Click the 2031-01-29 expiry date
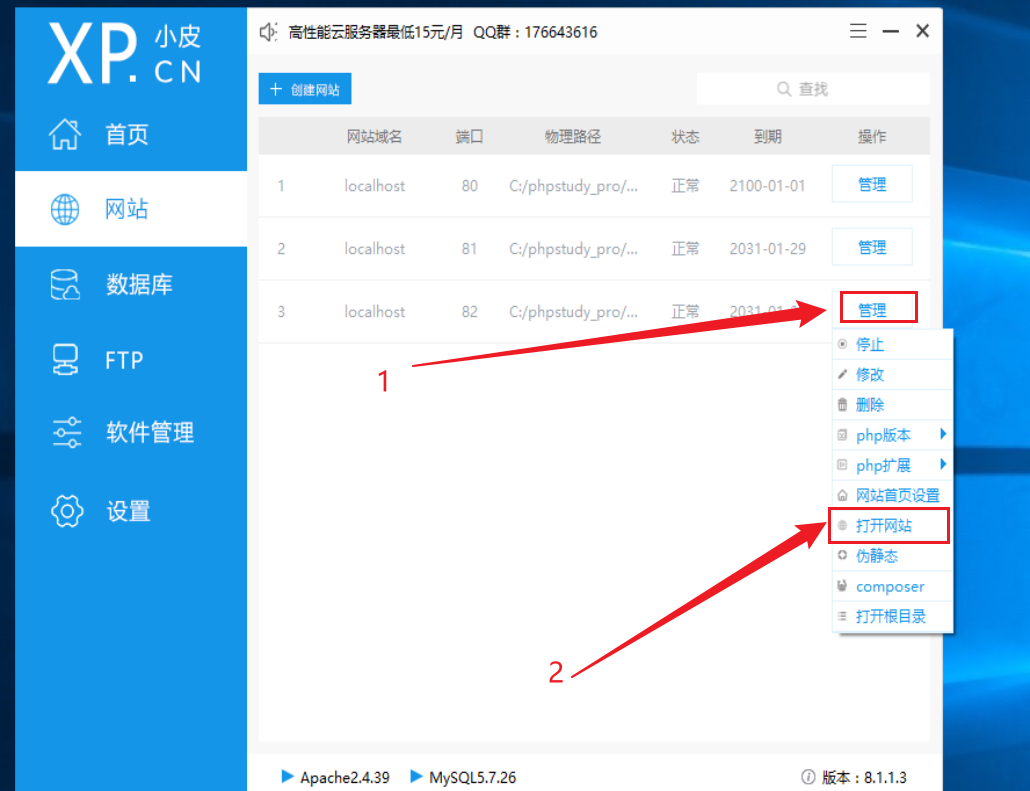 tap(767, 249)
